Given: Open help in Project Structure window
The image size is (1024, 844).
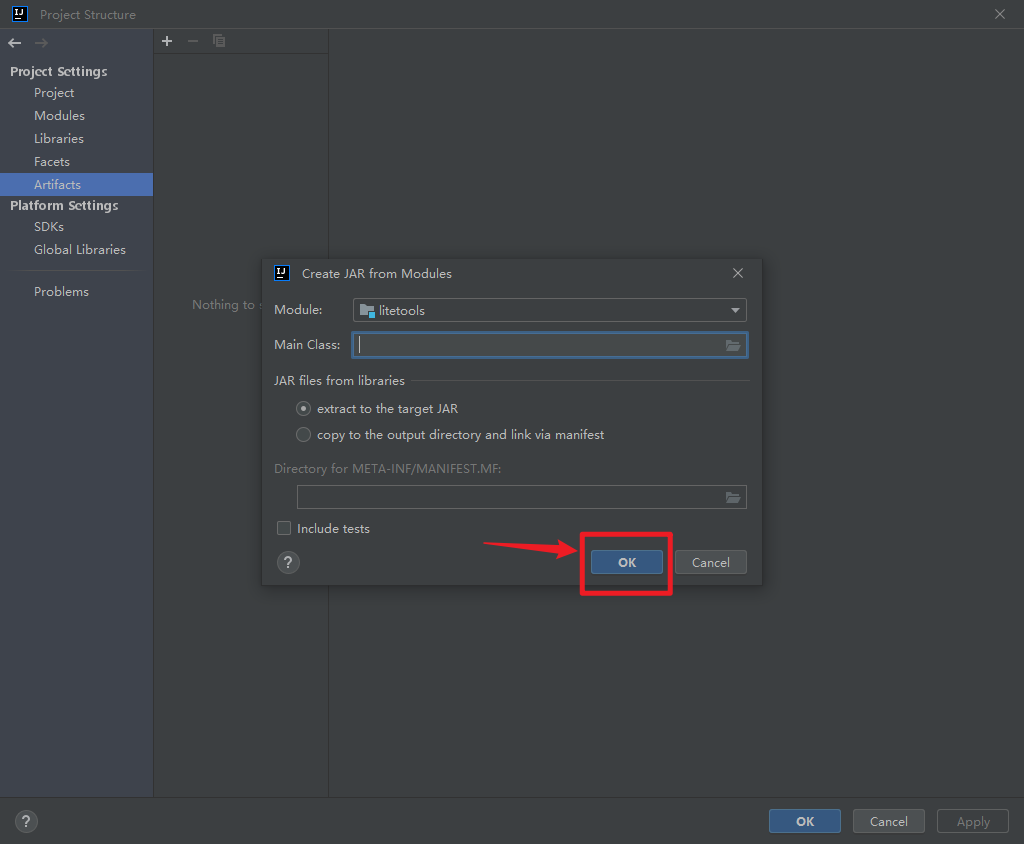Looking at the screenshot, I should tap(26, 822).
